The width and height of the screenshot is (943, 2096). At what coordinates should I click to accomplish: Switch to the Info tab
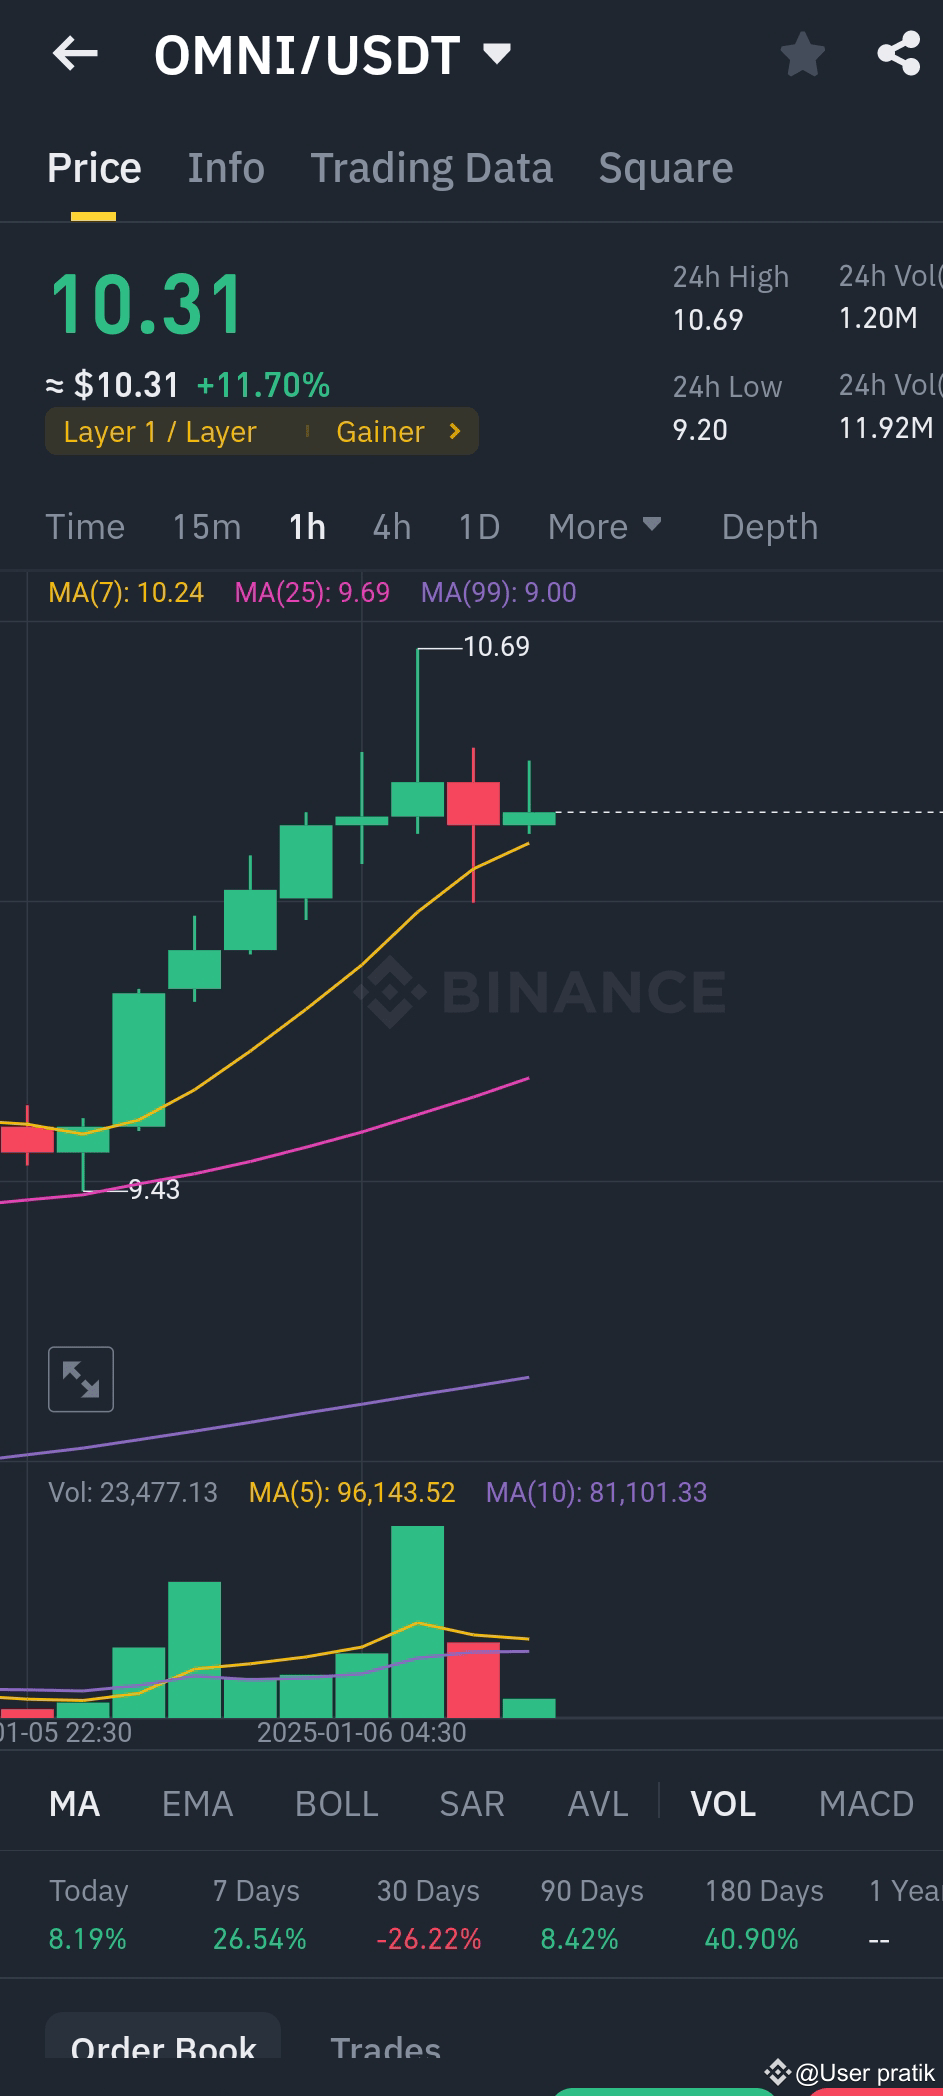[226, 168]
